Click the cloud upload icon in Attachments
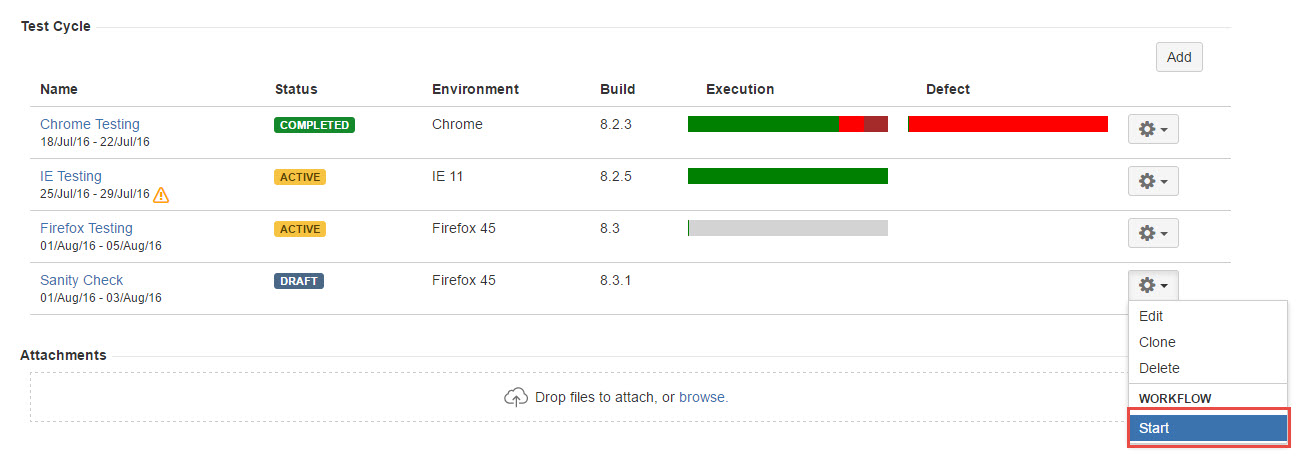The height and width of the screenshot is (456, 1315). (515, 398)
